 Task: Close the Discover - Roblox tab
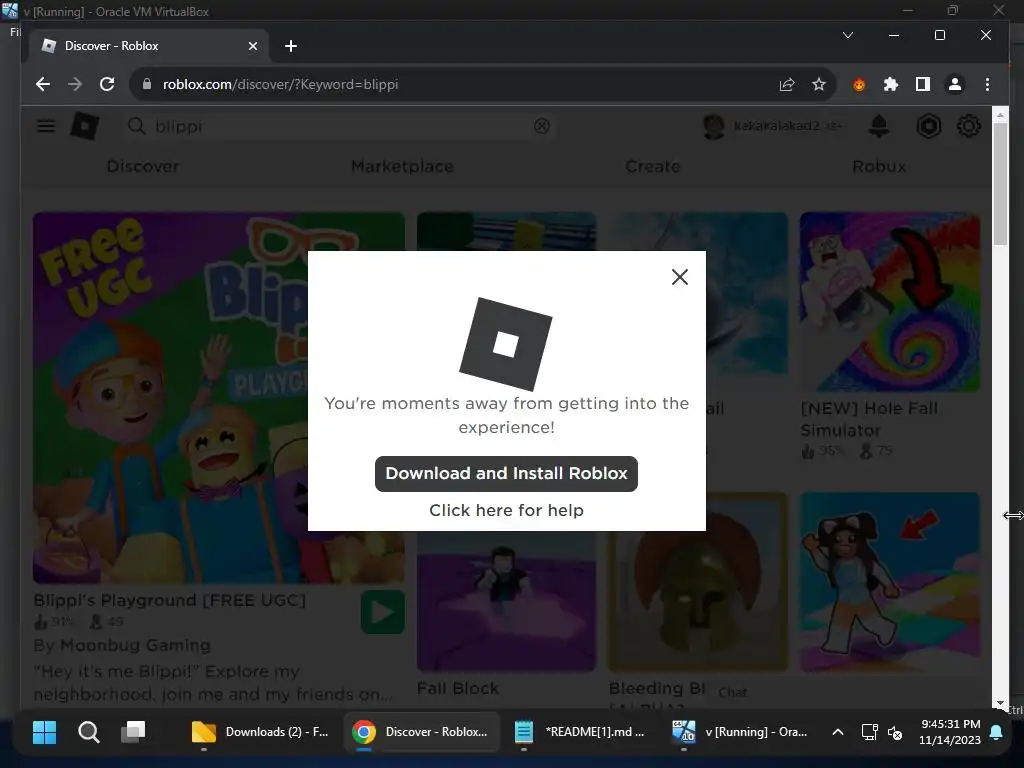coord(253,46)
